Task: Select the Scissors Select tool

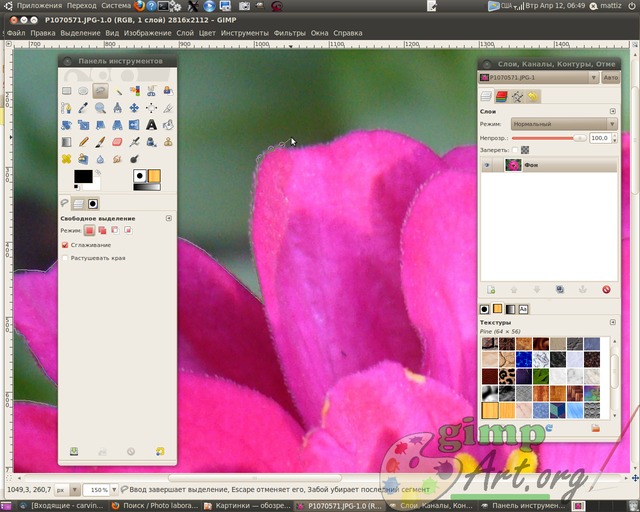Action: (151, 91)
